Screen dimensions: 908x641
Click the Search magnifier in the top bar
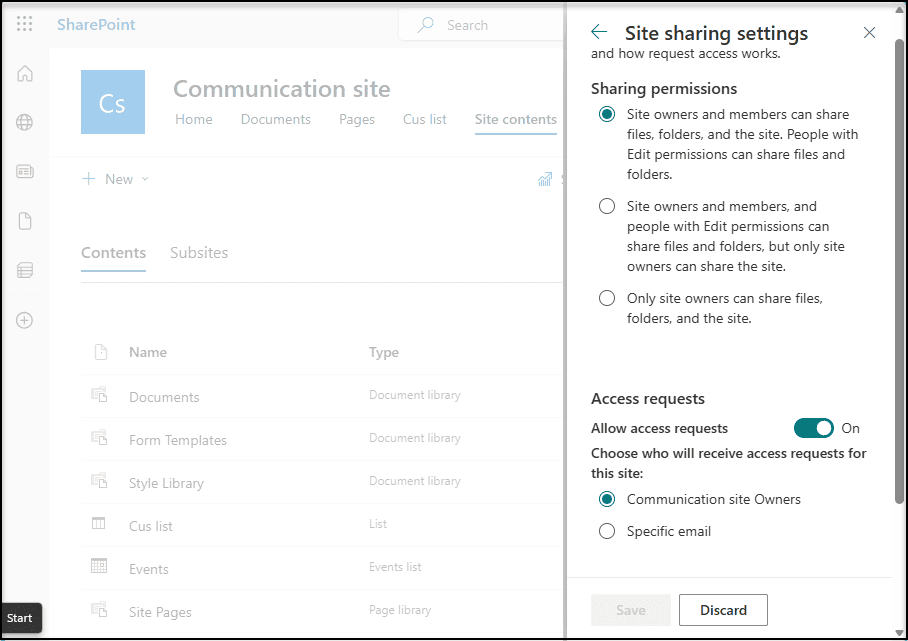pyautogui.click(x=425, y=24)
